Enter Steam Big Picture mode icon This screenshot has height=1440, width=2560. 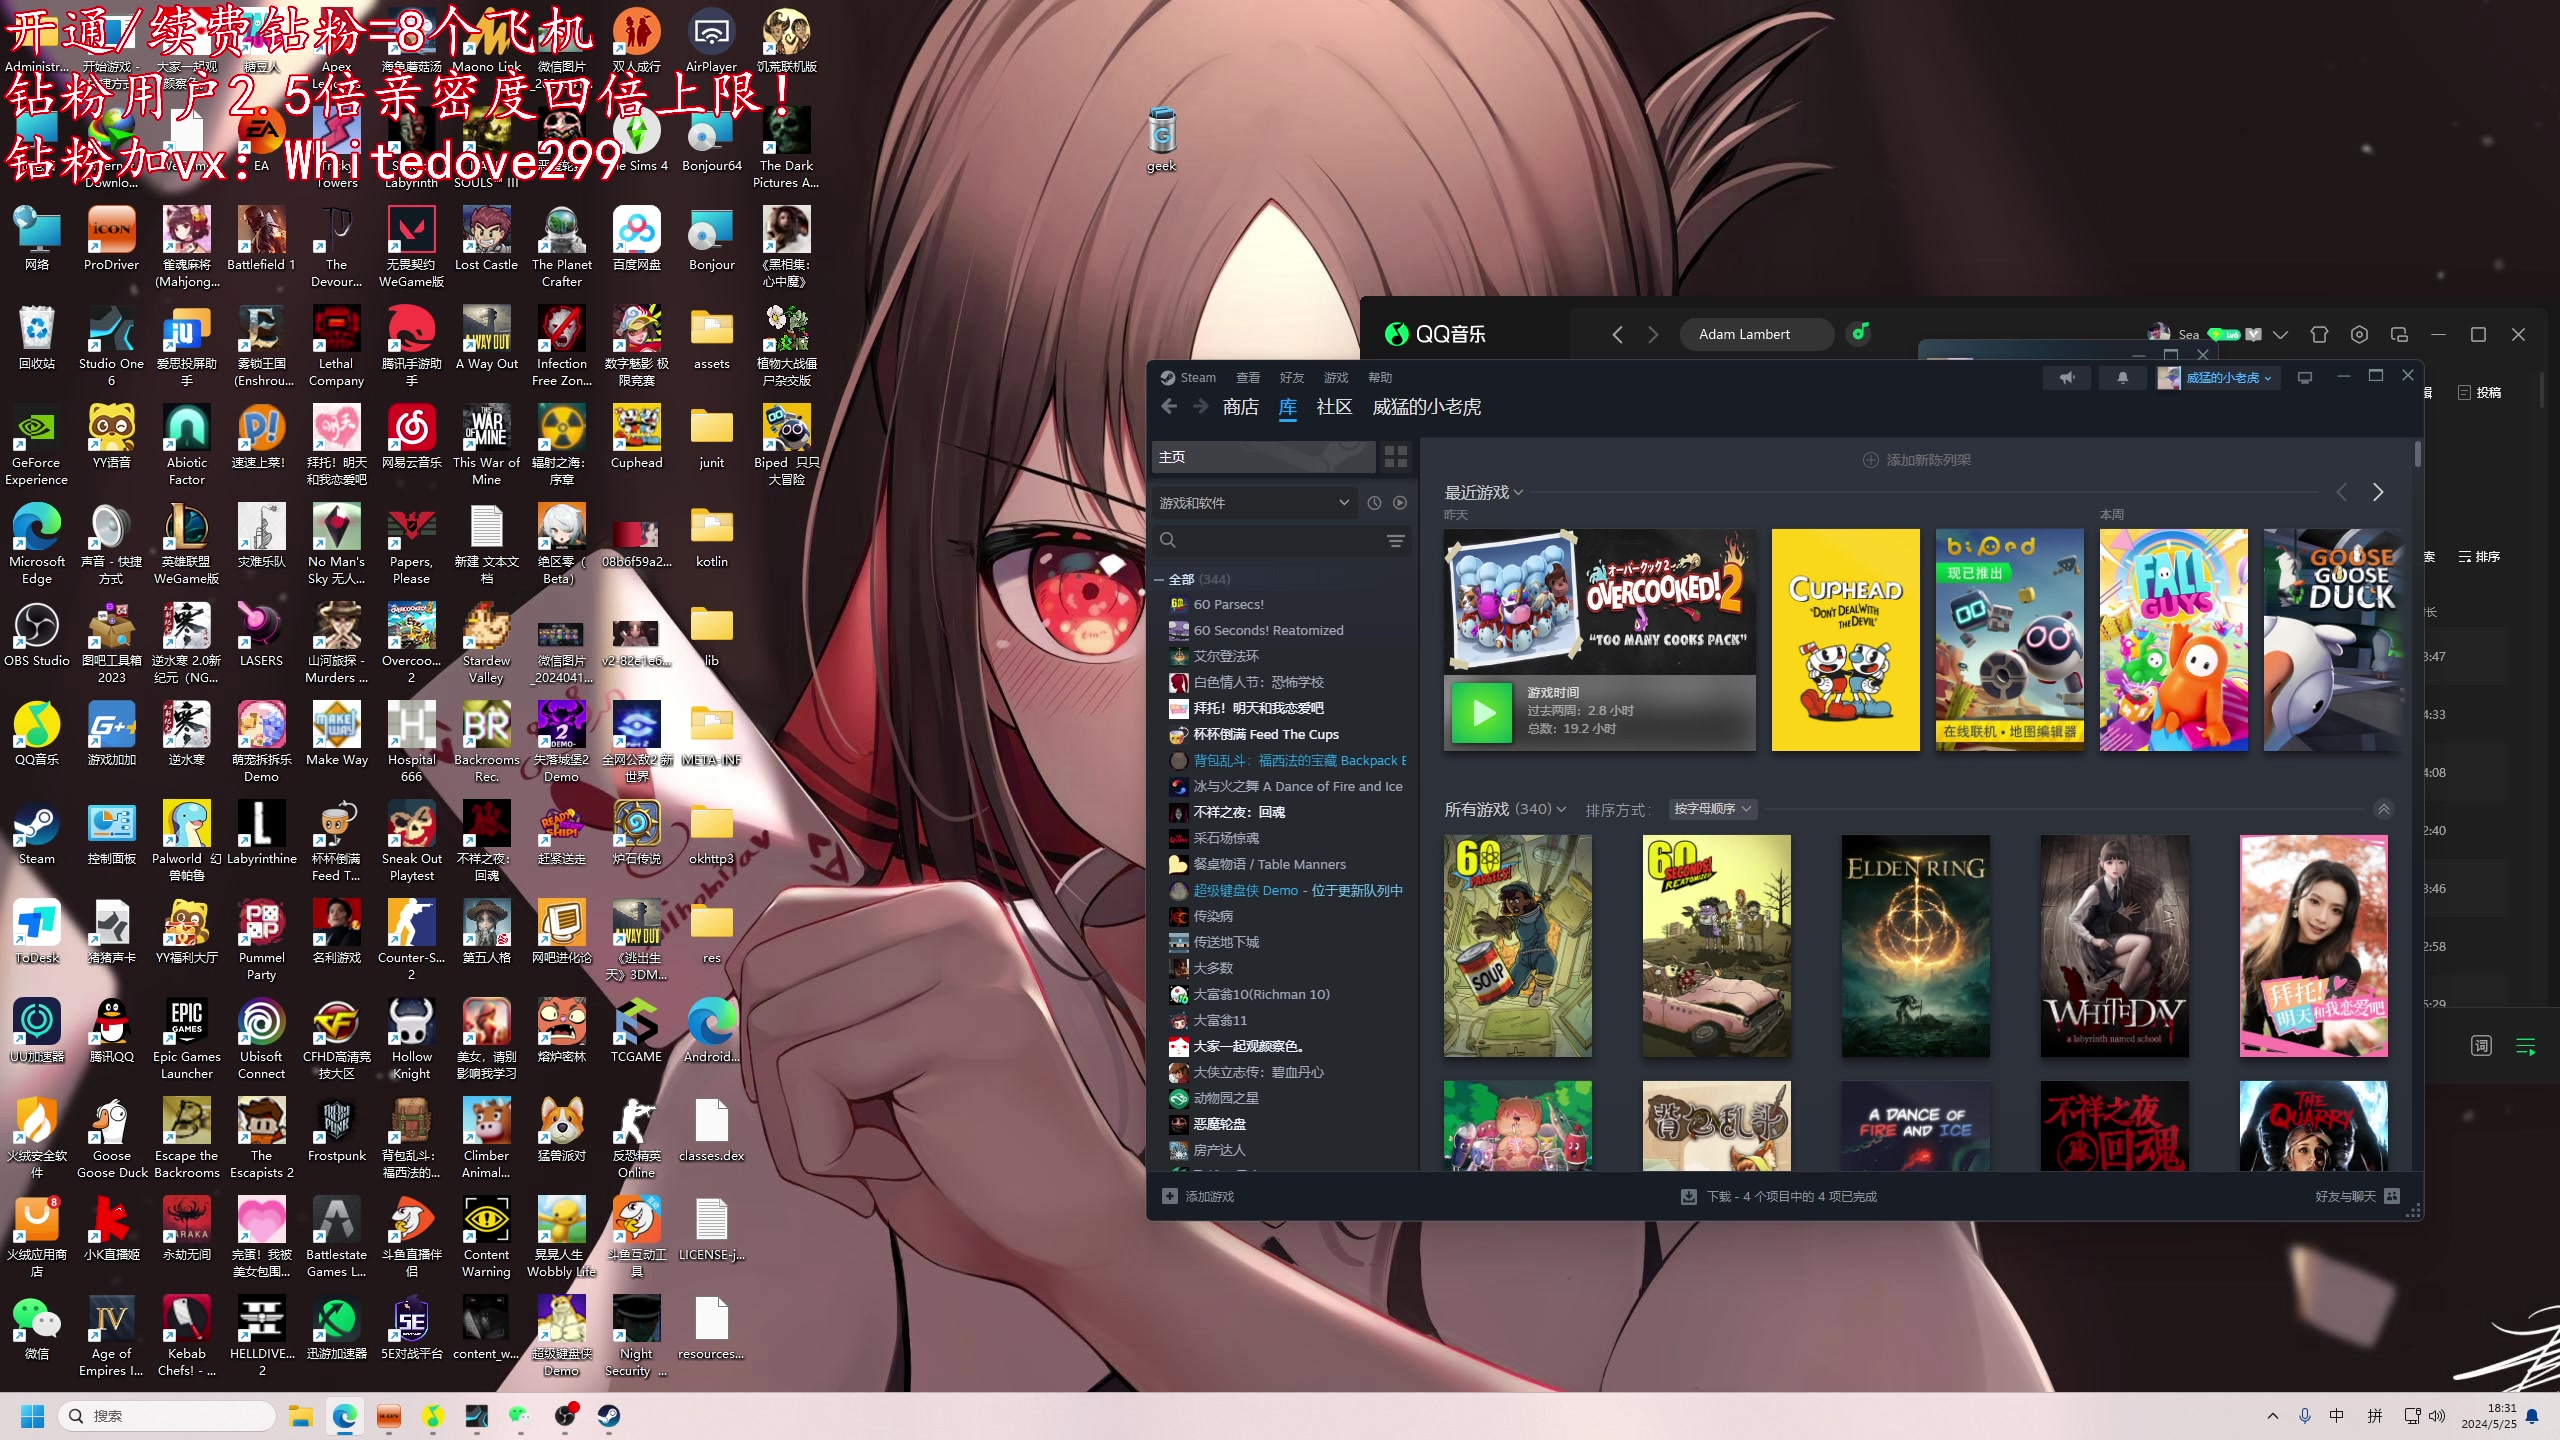click(x=2304, y=378)
